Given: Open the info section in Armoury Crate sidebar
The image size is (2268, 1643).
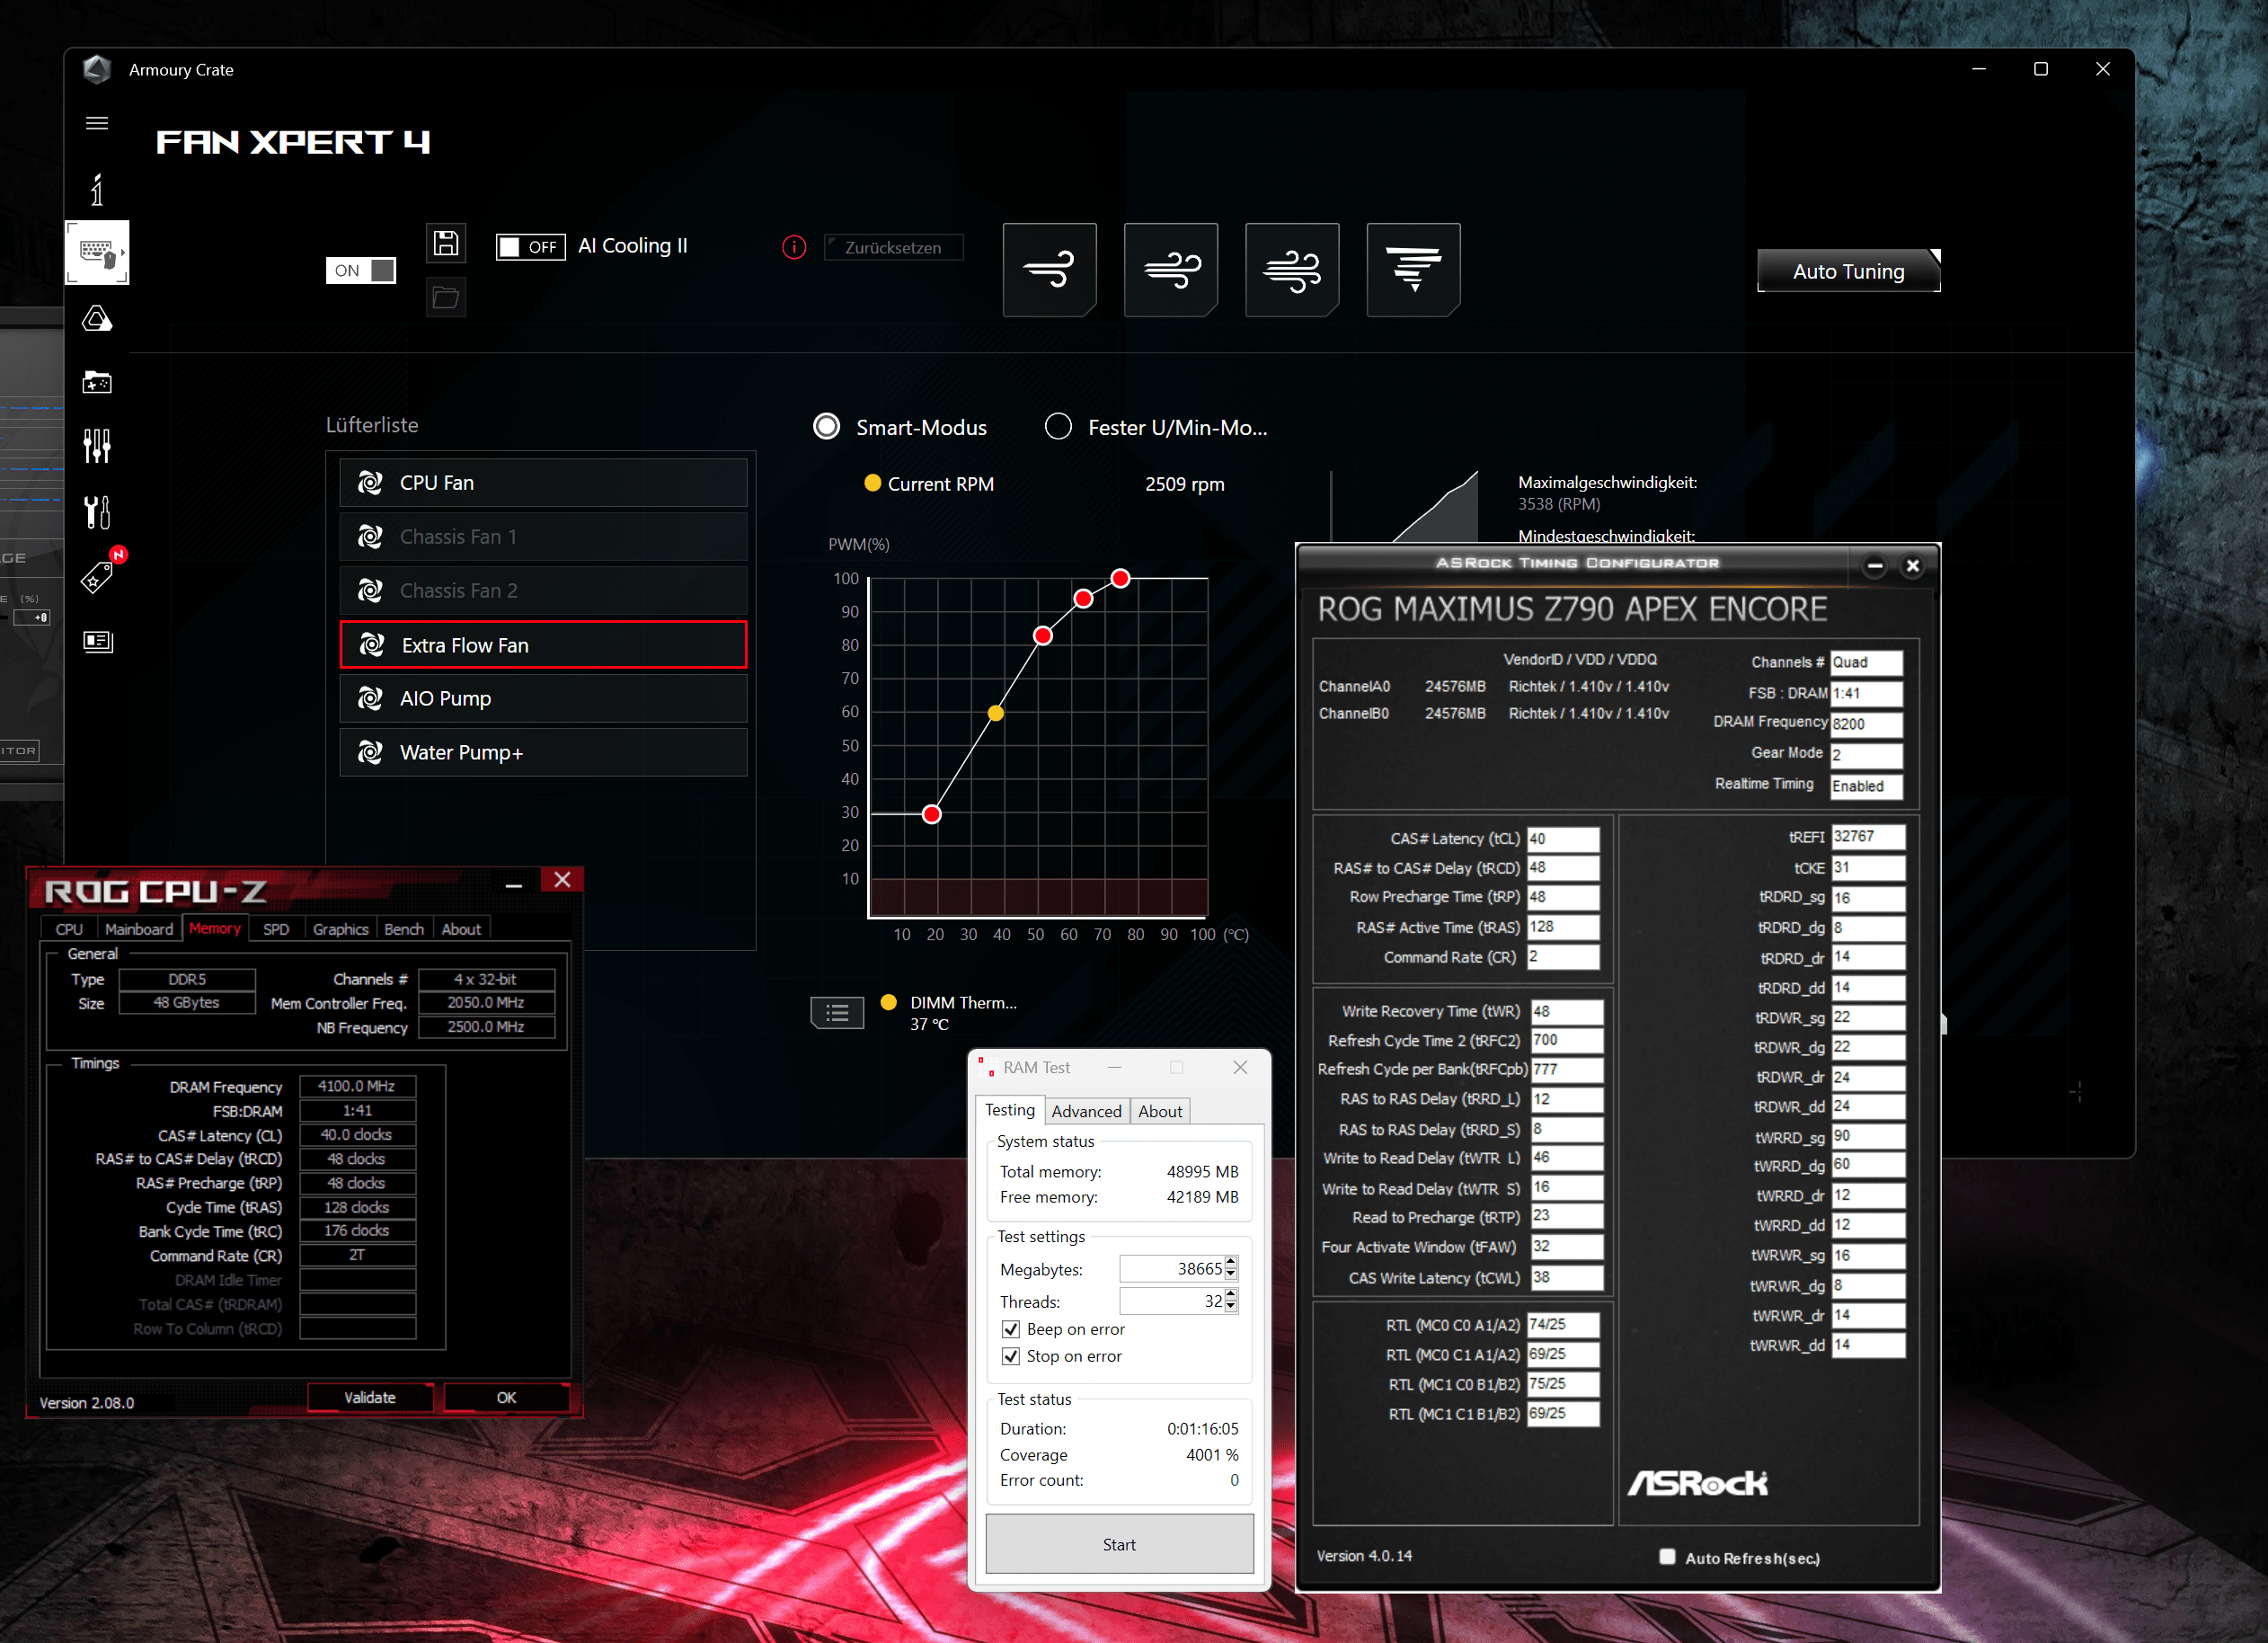Looking at the screenshot, I should point(97,189).
